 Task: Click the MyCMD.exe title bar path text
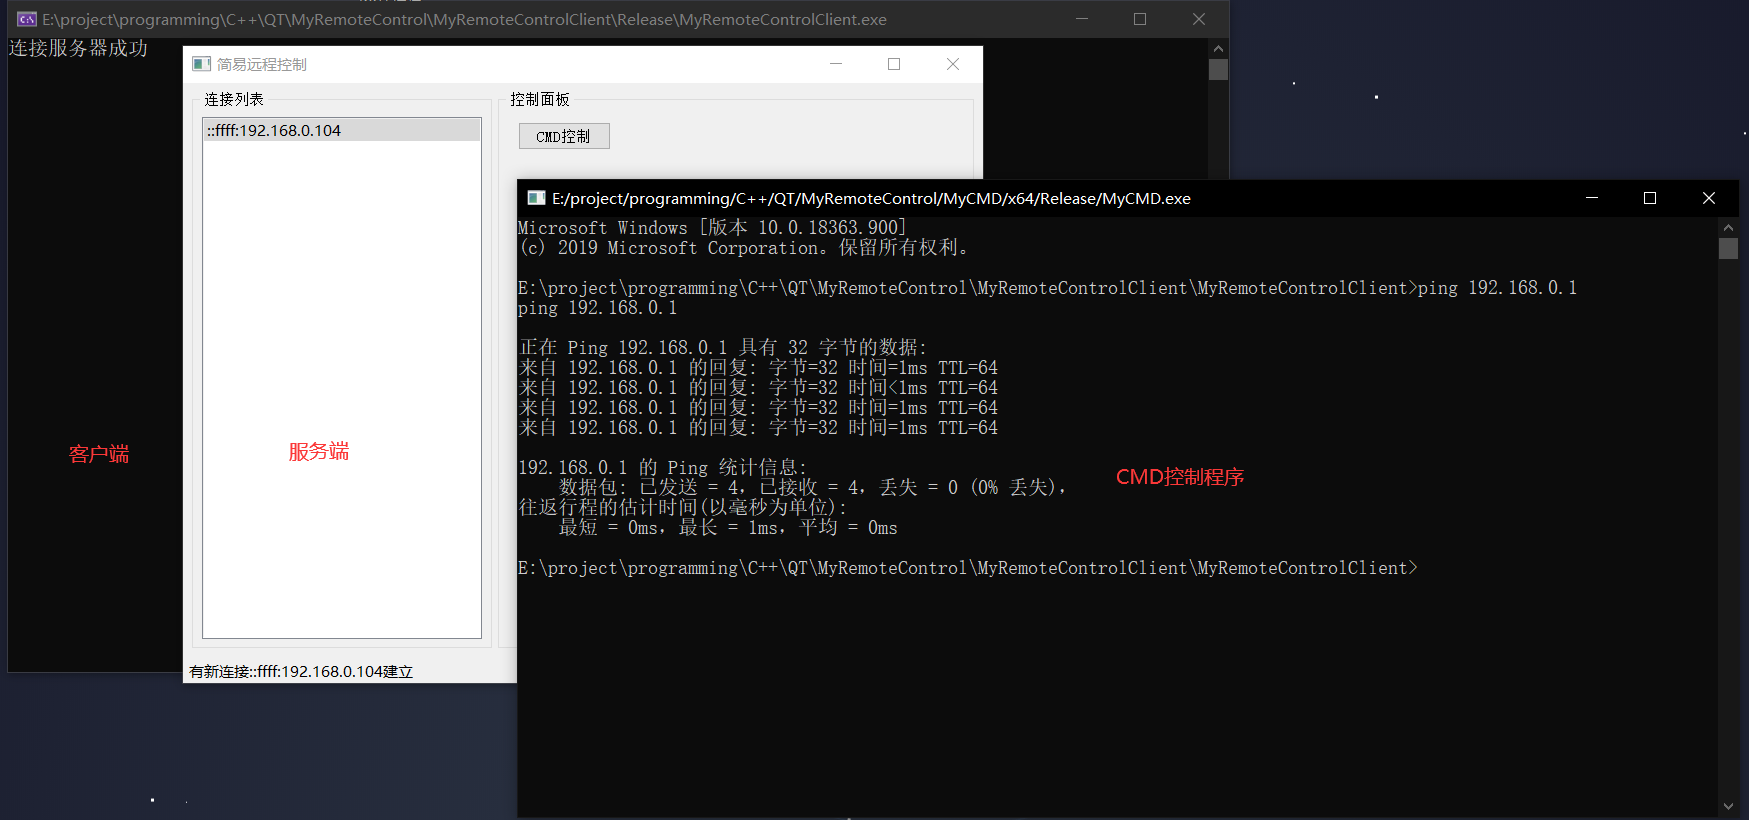(871, 198)
